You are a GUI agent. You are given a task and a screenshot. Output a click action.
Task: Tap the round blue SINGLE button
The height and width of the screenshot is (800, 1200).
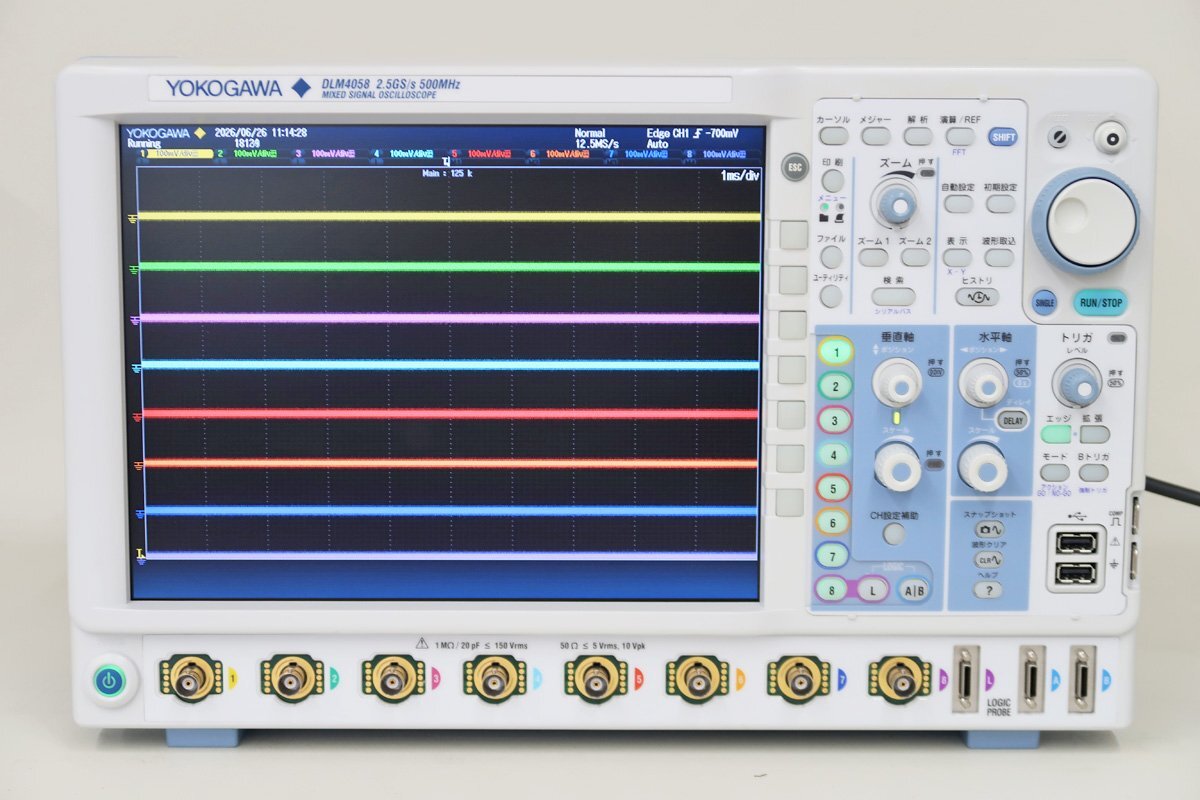(x=1044, y=303)
